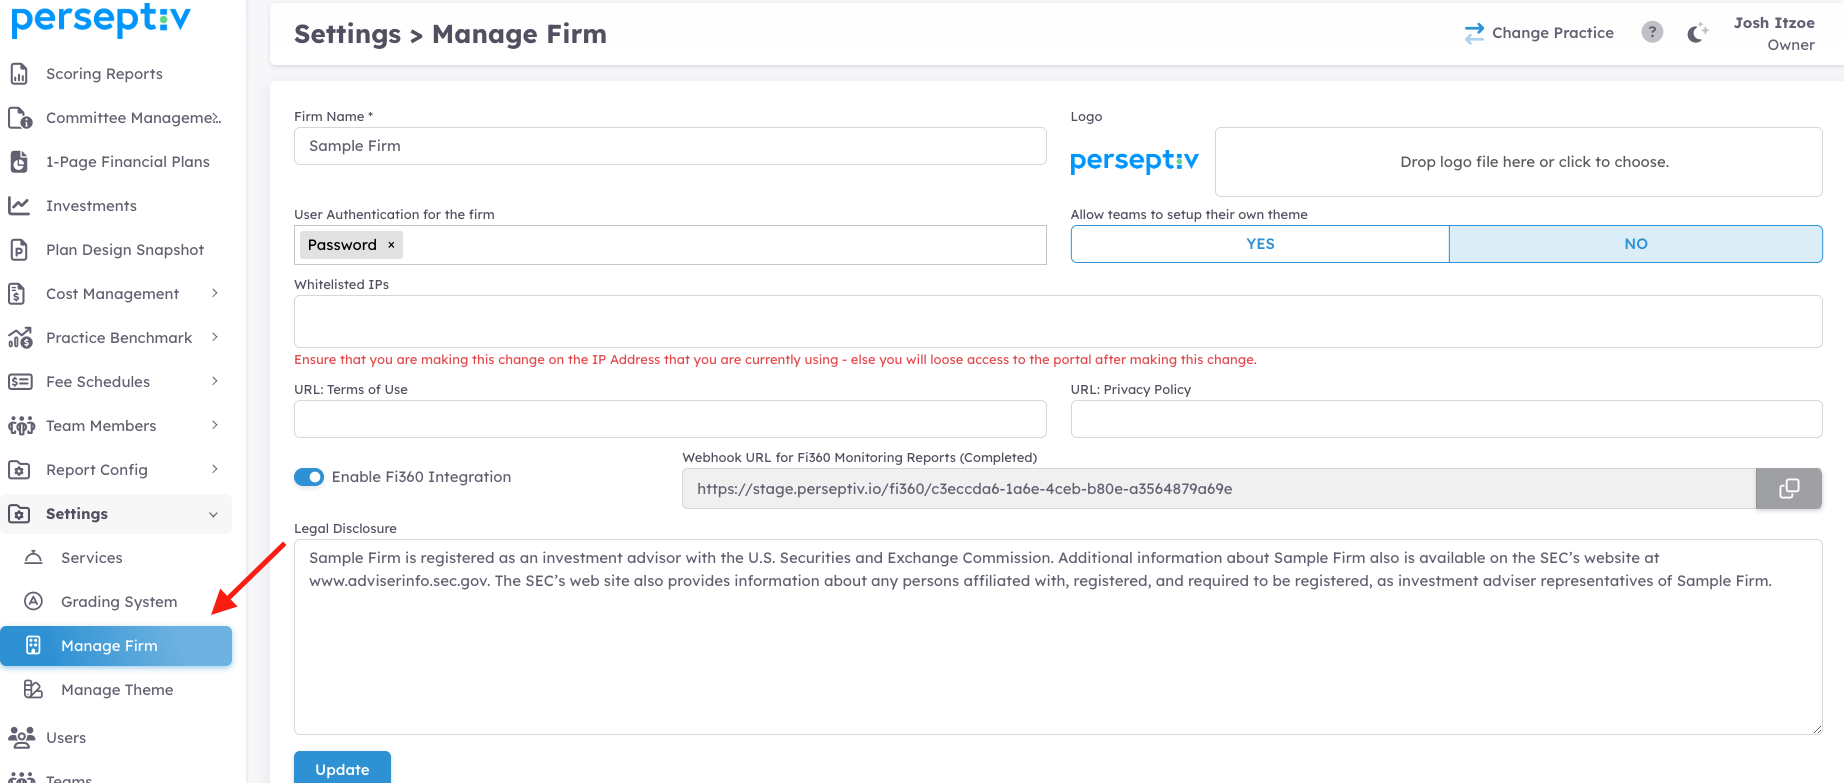Viewport: 1844px width, 783px height.
Task: Click the Scoring Reports sidebar icon
Action: point(19,74)
